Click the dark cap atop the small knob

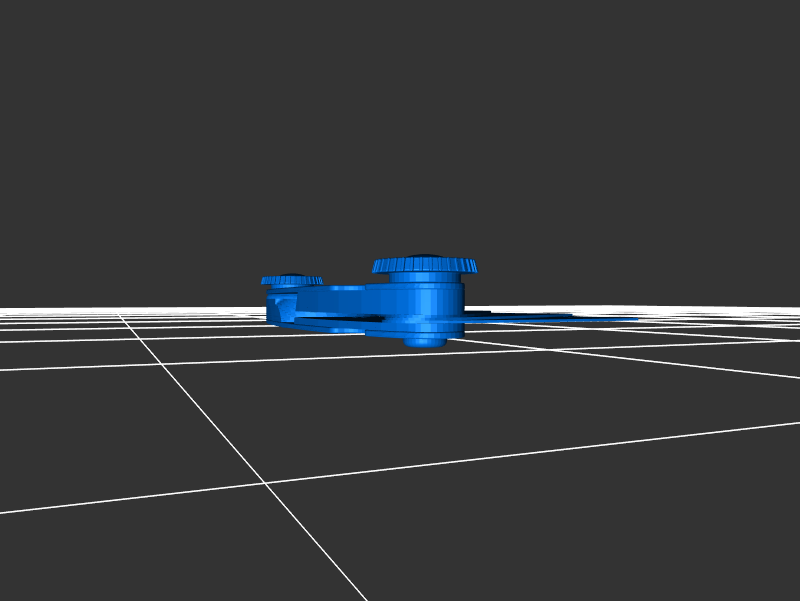coord(291,275)
